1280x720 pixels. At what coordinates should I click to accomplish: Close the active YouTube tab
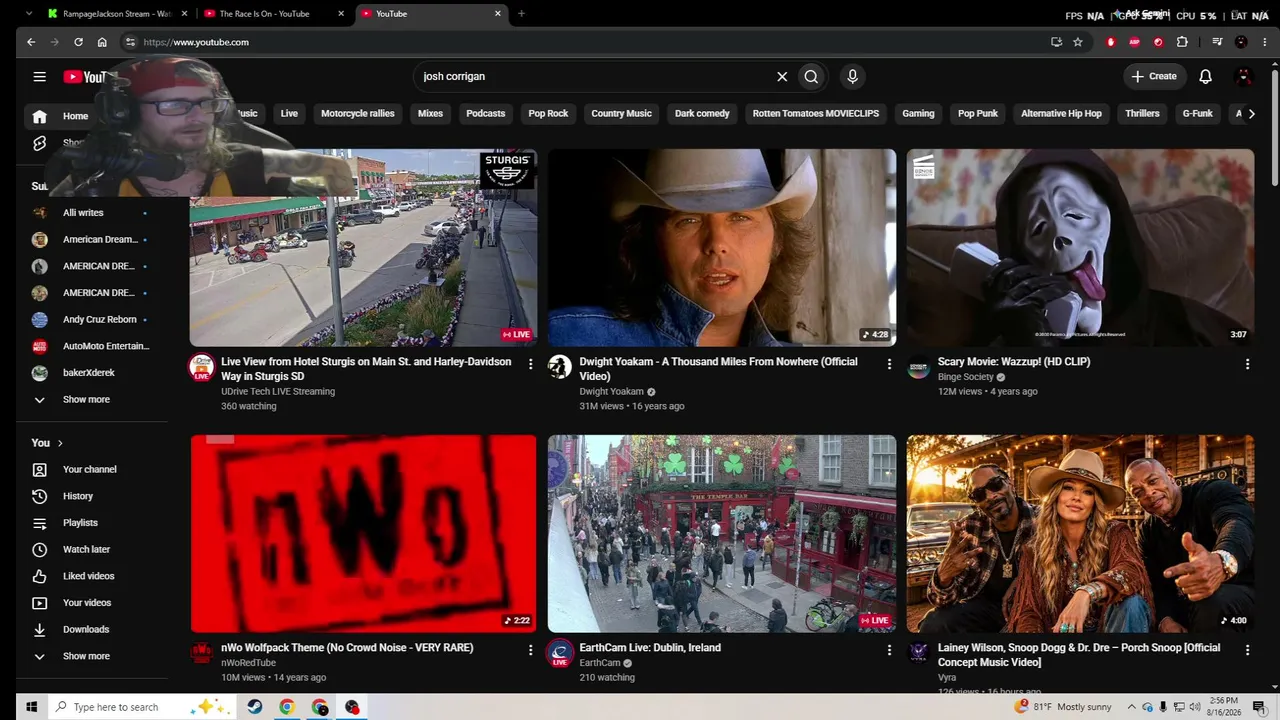coord(498,14)
